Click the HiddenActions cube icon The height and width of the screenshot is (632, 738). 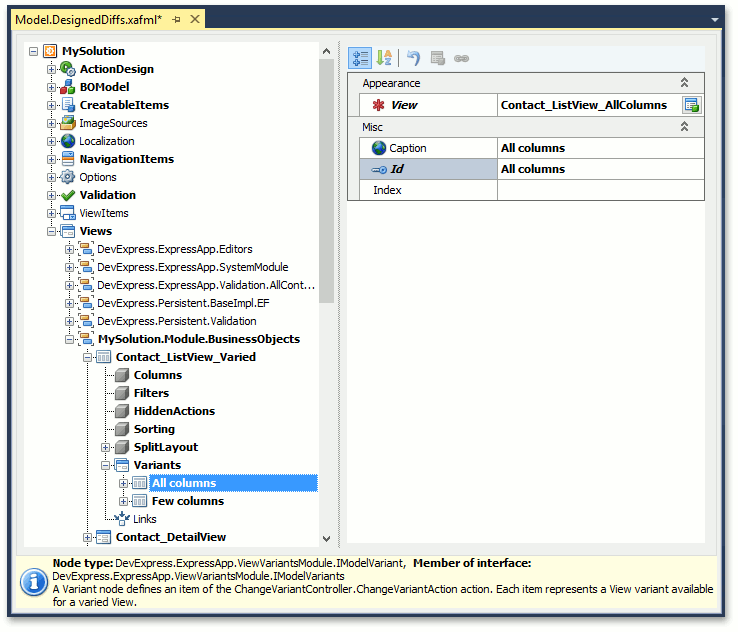click(122, 411)
